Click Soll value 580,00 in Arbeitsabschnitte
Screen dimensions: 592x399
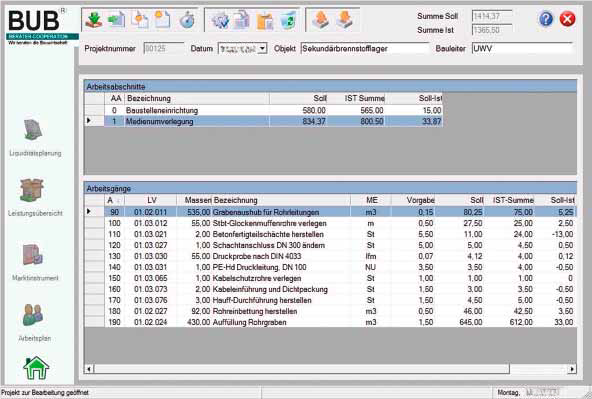[314, 111]
